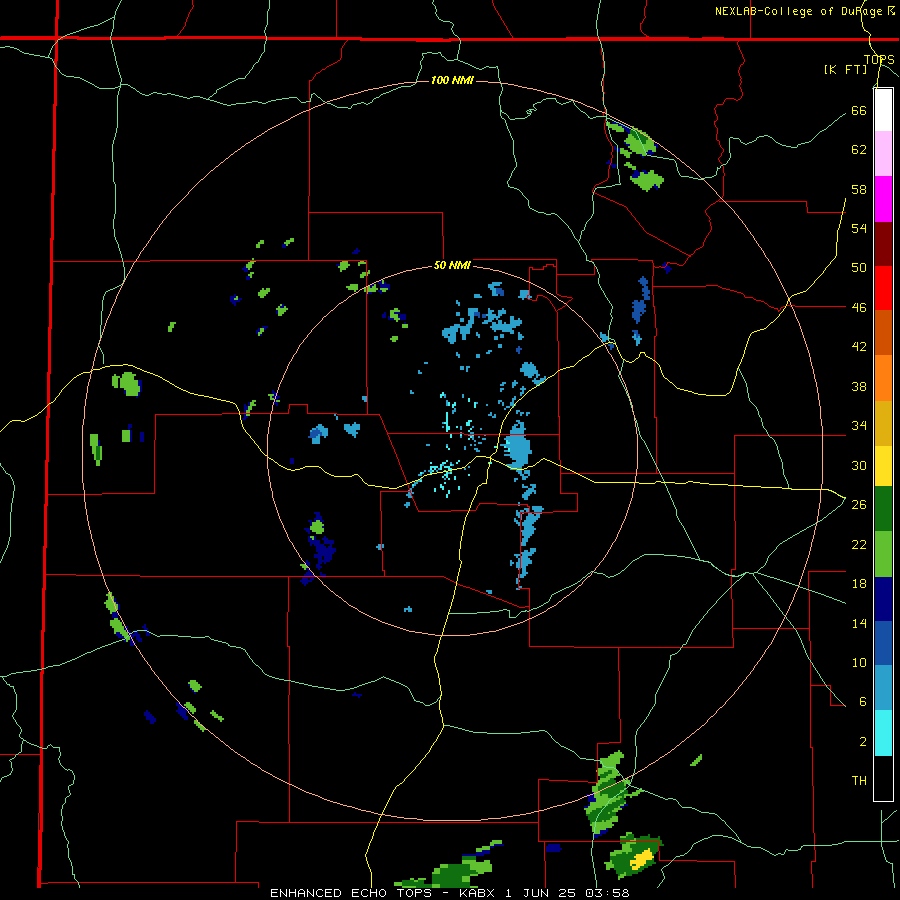Click the legend value '30'
Image resolution: width=900 pixels, height=900 pixels.
859,465
